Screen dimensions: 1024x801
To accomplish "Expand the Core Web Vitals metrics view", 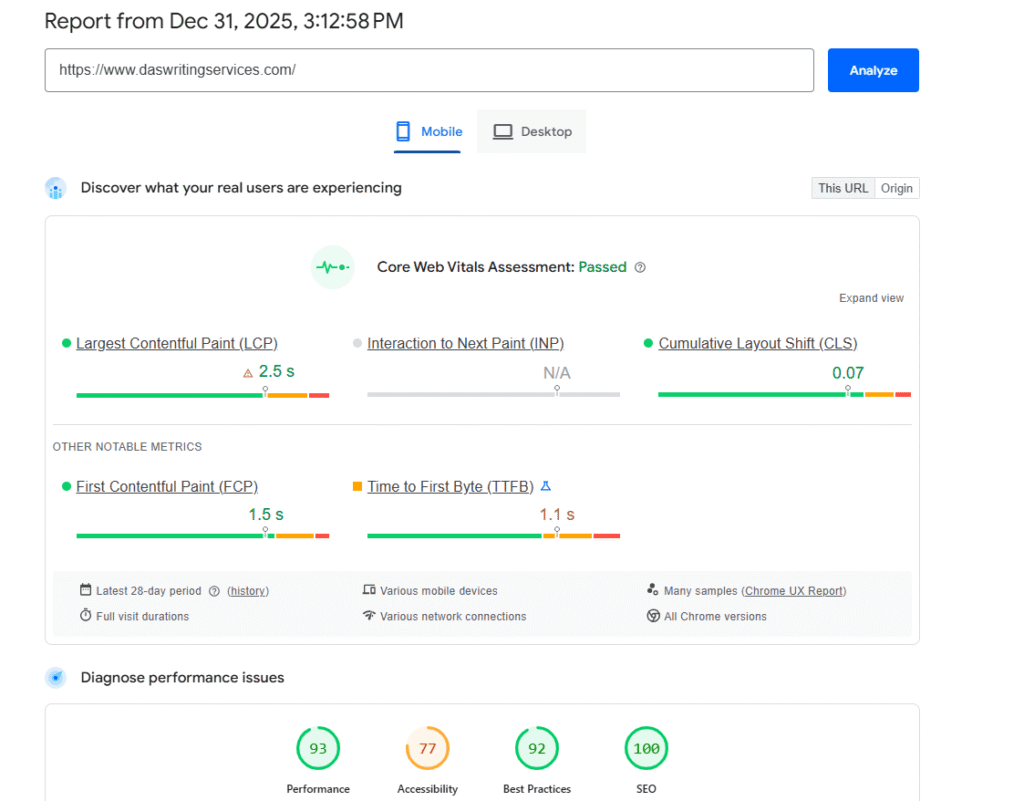I will coord(871,297).
